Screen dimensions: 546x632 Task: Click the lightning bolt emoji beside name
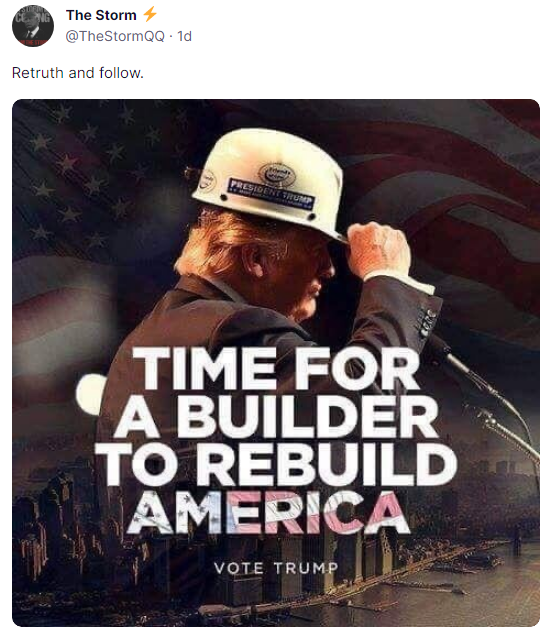pos(149,14)
